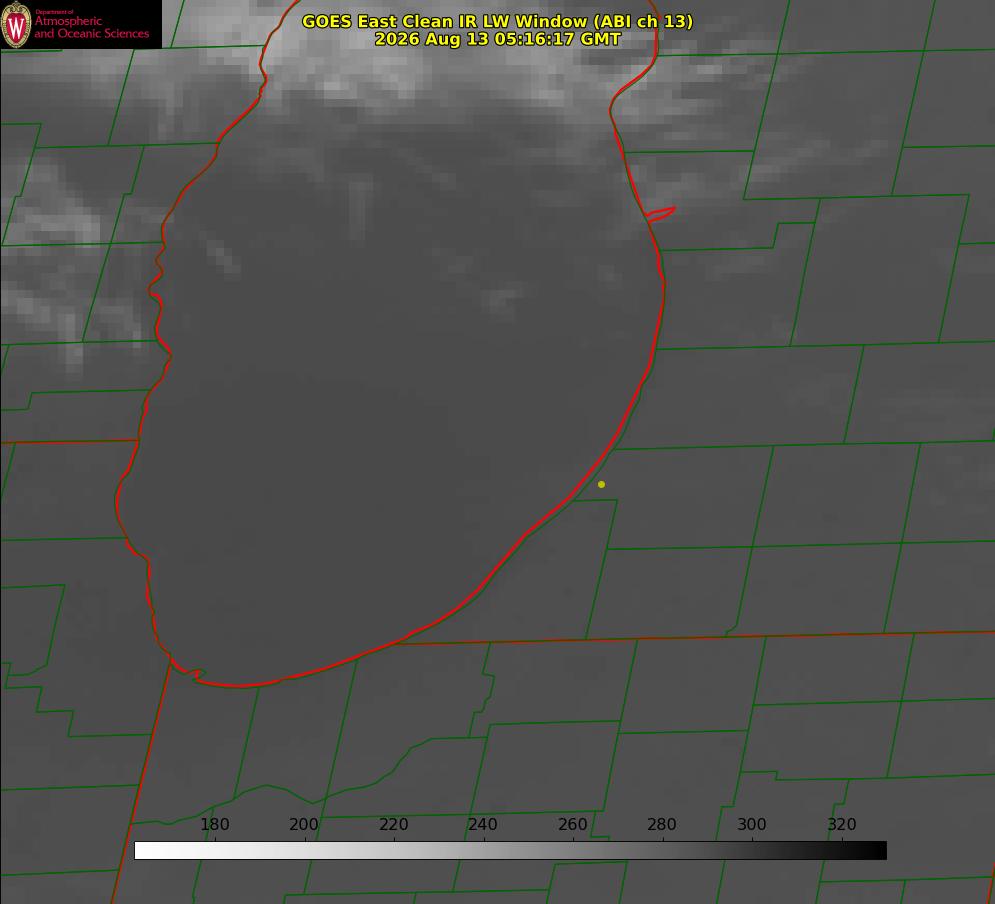The width and height of the screenshot is (995, 904).
Task: Click the 200 colorbar tick label
Action: pos(304,824)
